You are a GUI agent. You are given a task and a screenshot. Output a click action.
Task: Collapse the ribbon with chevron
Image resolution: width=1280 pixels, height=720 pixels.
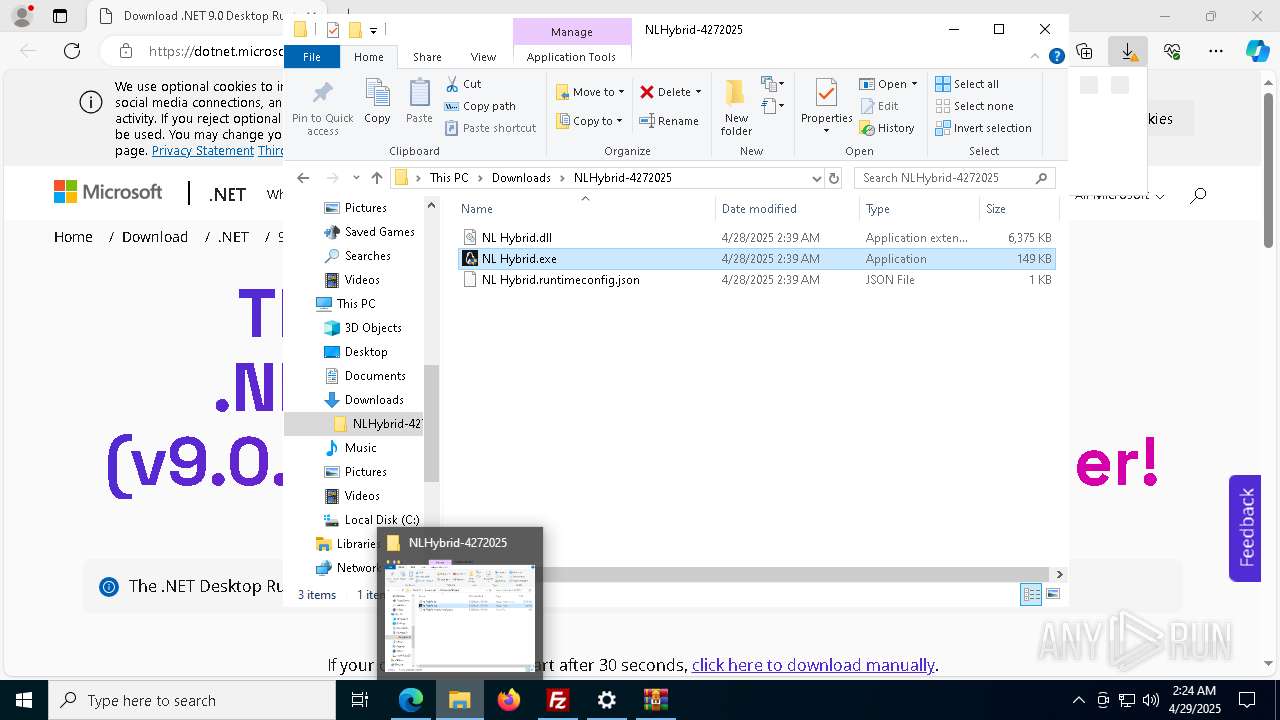point(1036,56)
